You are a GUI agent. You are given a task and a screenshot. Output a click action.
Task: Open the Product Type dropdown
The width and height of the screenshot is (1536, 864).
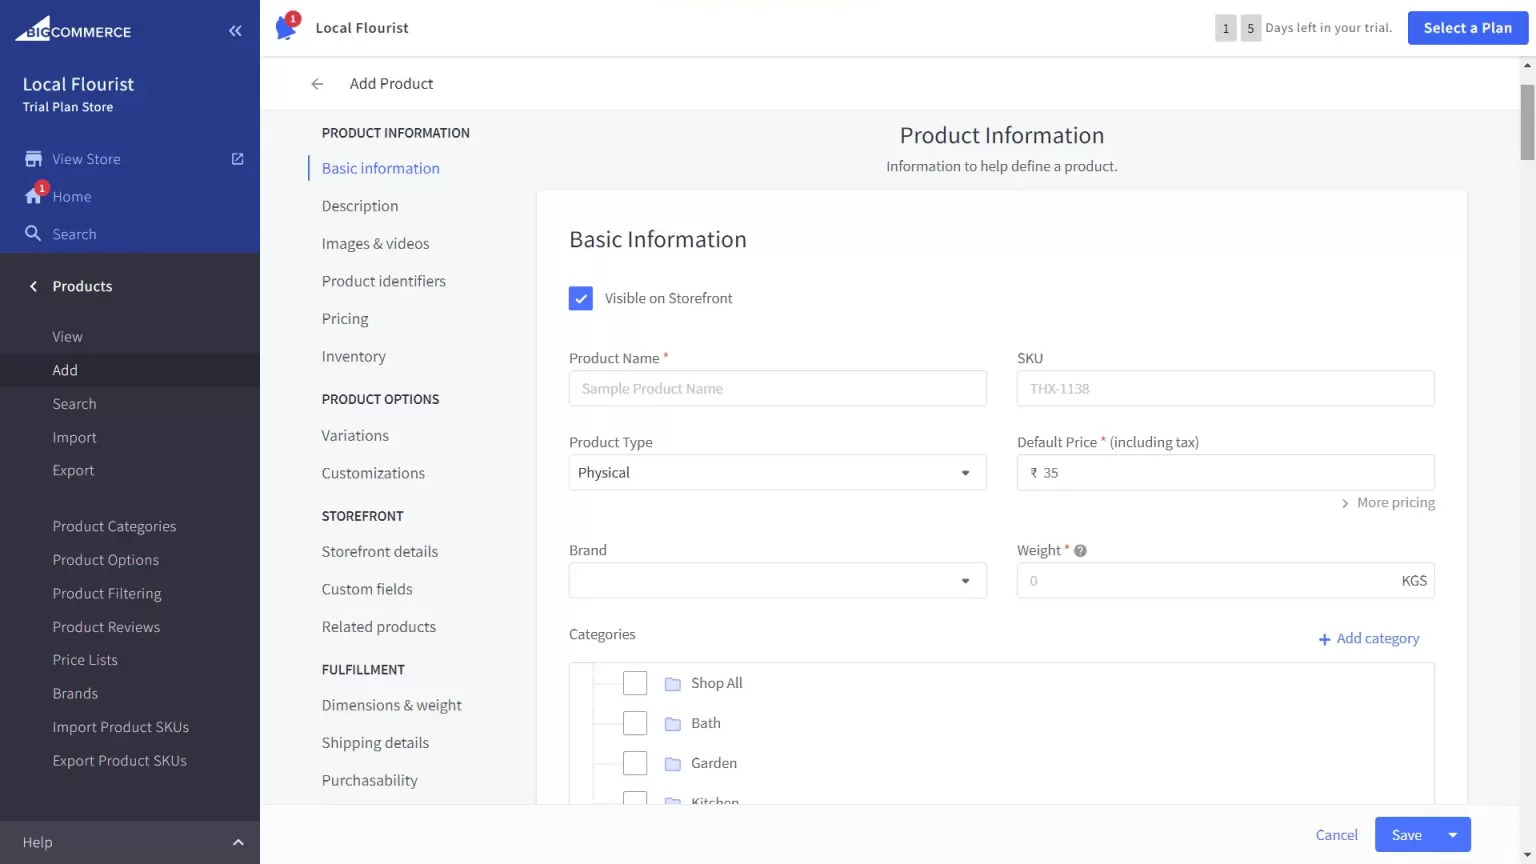click(x=777, y=473)
